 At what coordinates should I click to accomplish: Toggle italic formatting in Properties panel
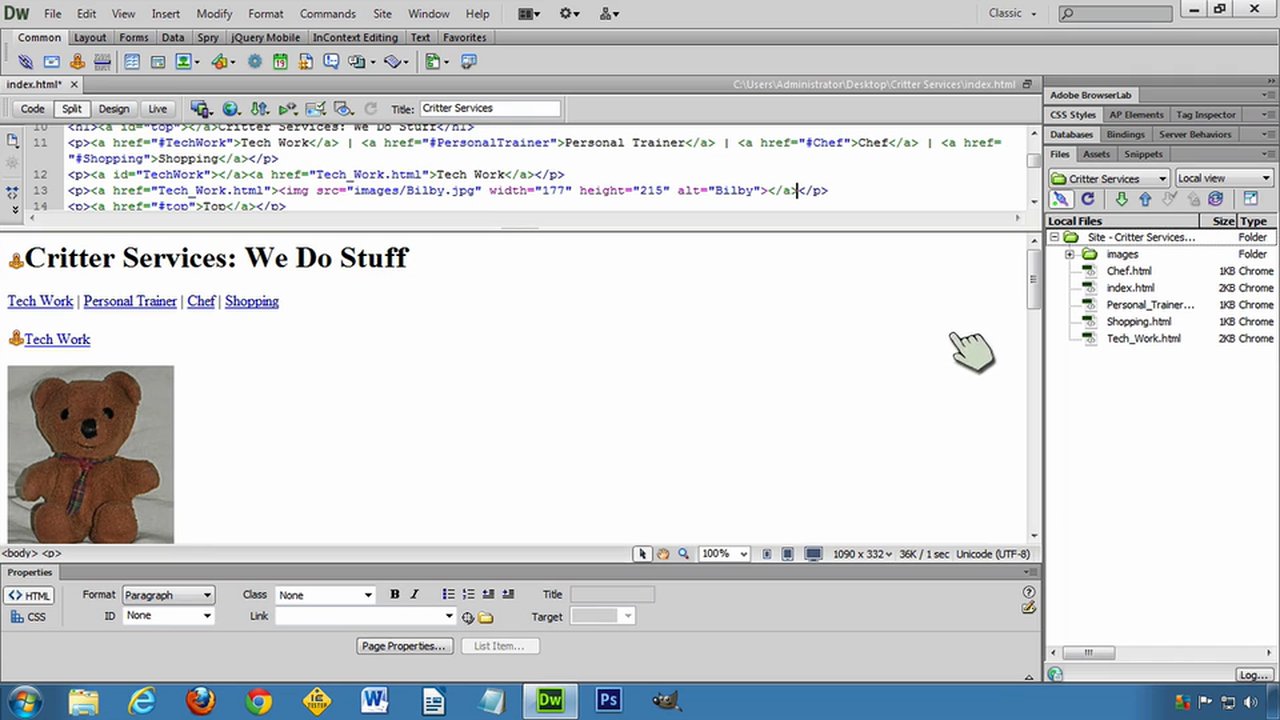tap(414, 594)
